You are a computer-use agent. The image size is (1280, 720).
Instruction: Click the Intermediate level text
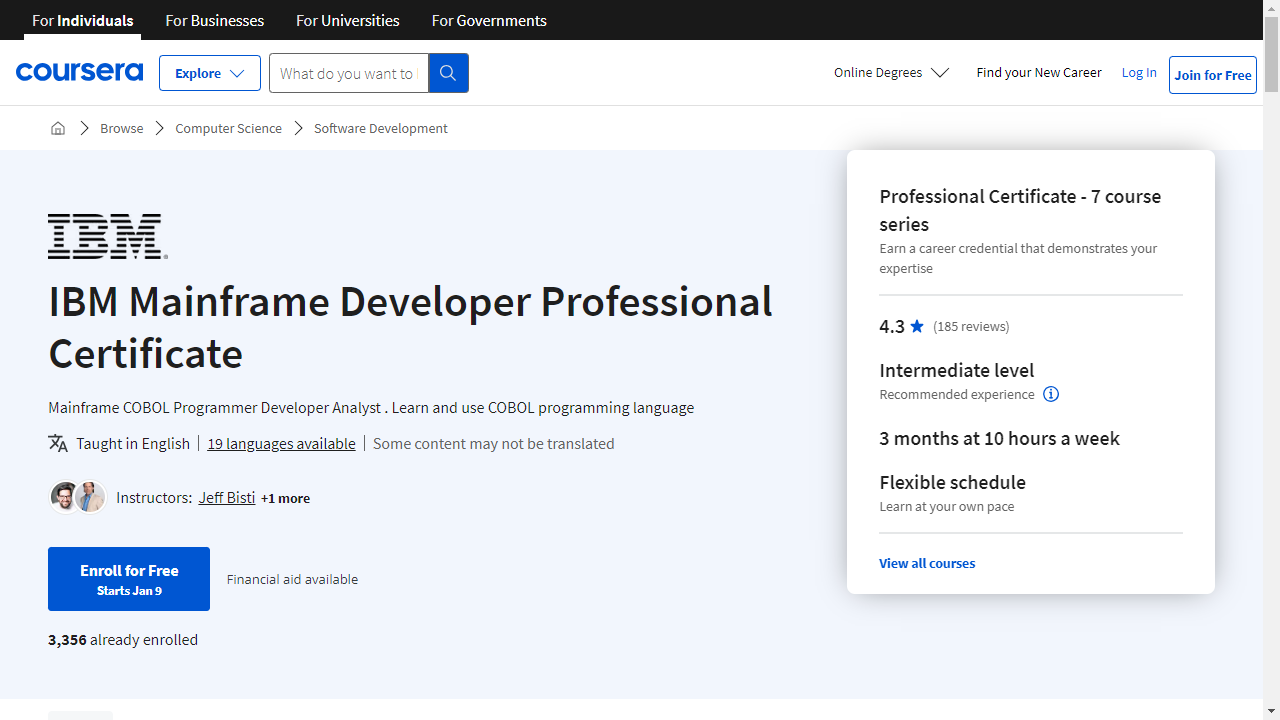(957, 370)
